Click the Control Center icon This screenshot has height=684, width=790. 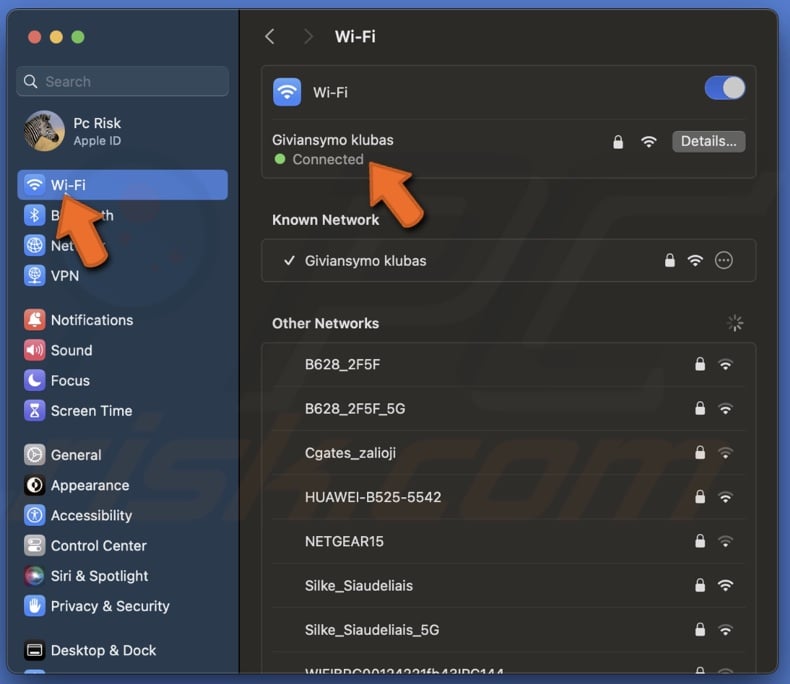pyautogui.click(x=34, y=545)
